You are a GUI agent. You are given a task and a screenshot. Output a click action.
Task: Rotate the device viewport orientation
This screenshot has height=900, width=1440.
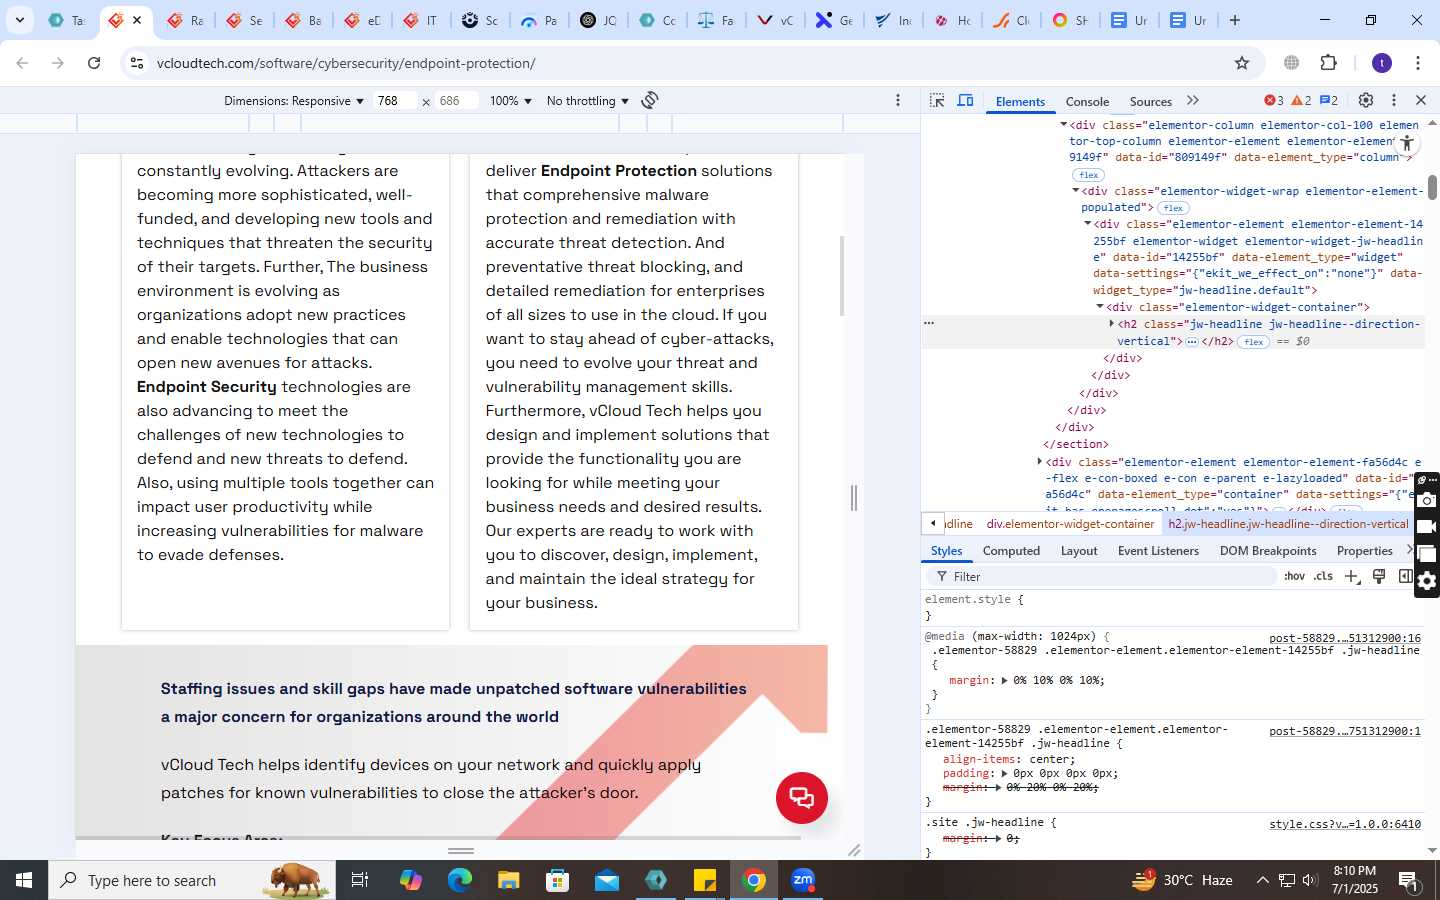pos(650,100)
